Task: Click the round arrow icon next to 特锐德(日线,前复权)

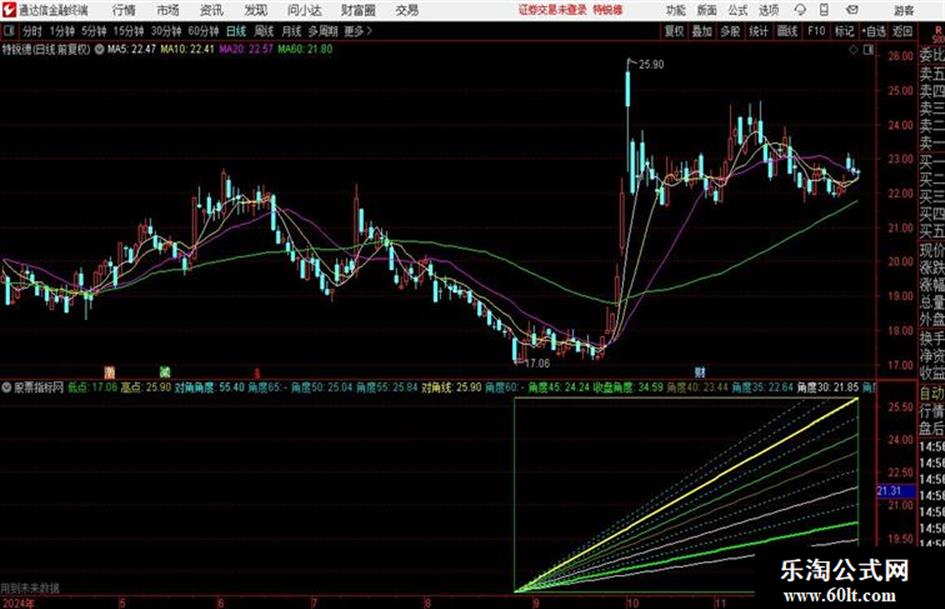Action: pyautogui.click(x=99, y=49)
